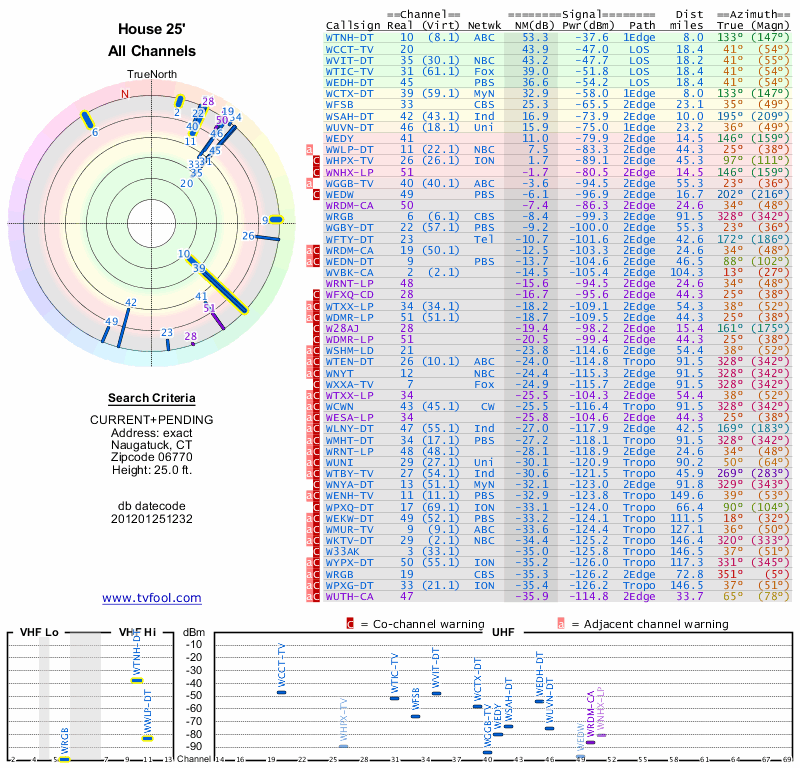Click the Adjacent channel warning legend icon

561,624
